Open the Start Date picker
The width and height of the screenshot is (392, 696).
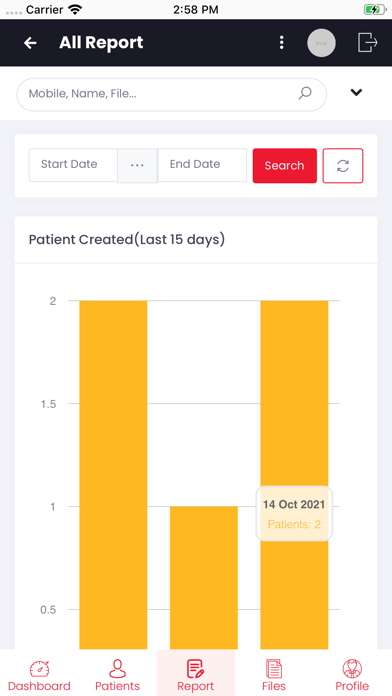(x=73, y=165)
